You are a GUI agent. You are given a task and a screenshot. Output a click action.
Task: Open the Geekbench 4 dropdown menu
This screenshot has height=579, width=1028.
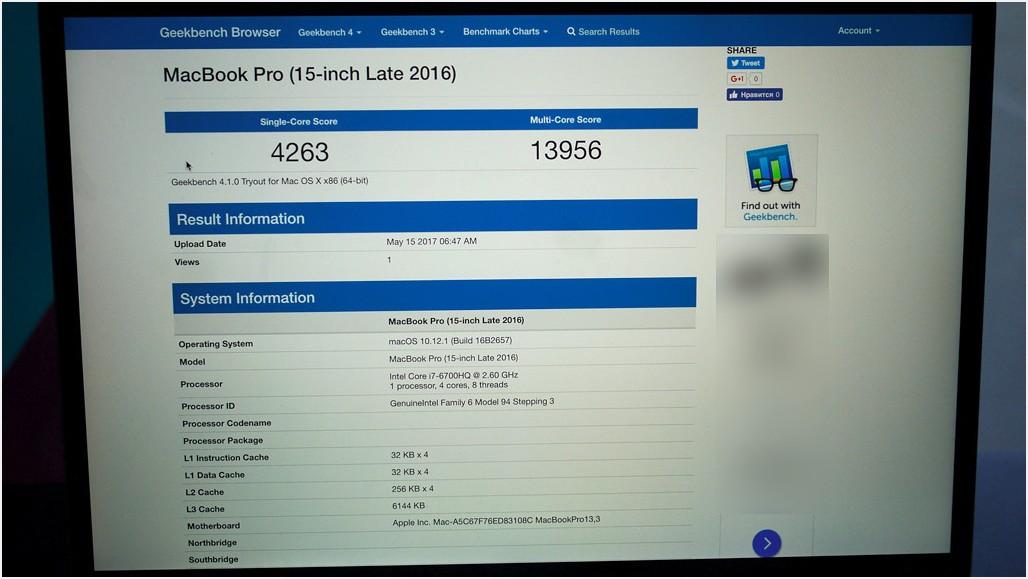(x=329, y=32)
